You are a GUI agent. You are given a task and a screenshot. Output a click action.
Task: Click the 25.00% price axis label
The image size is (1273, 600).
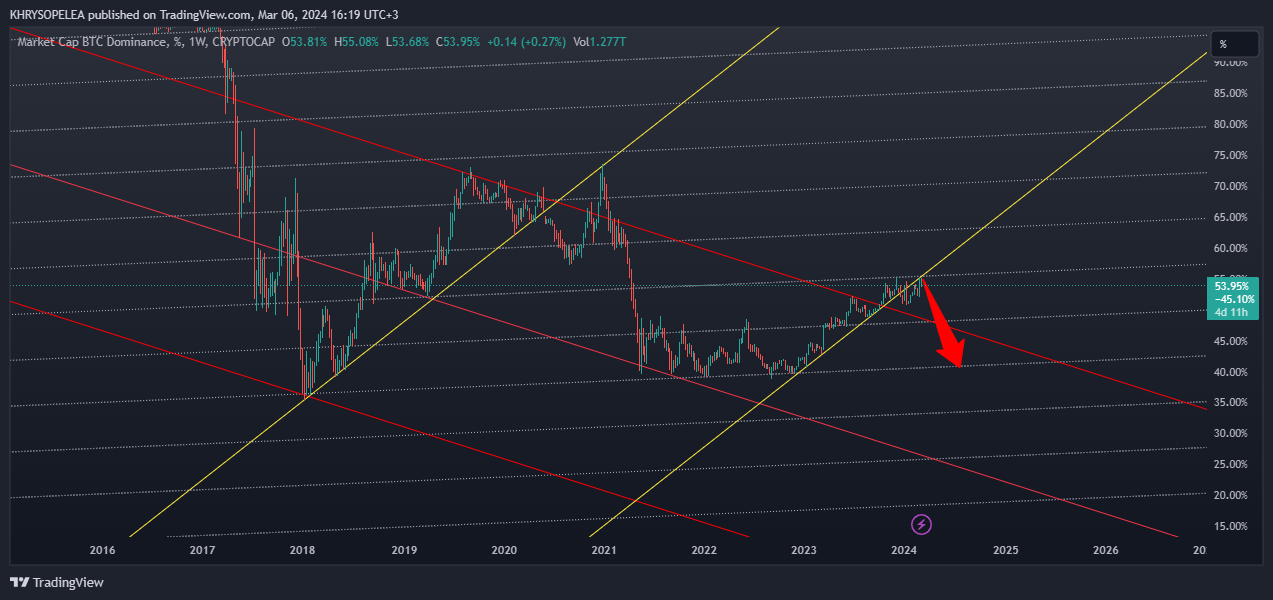[1230, 464]
